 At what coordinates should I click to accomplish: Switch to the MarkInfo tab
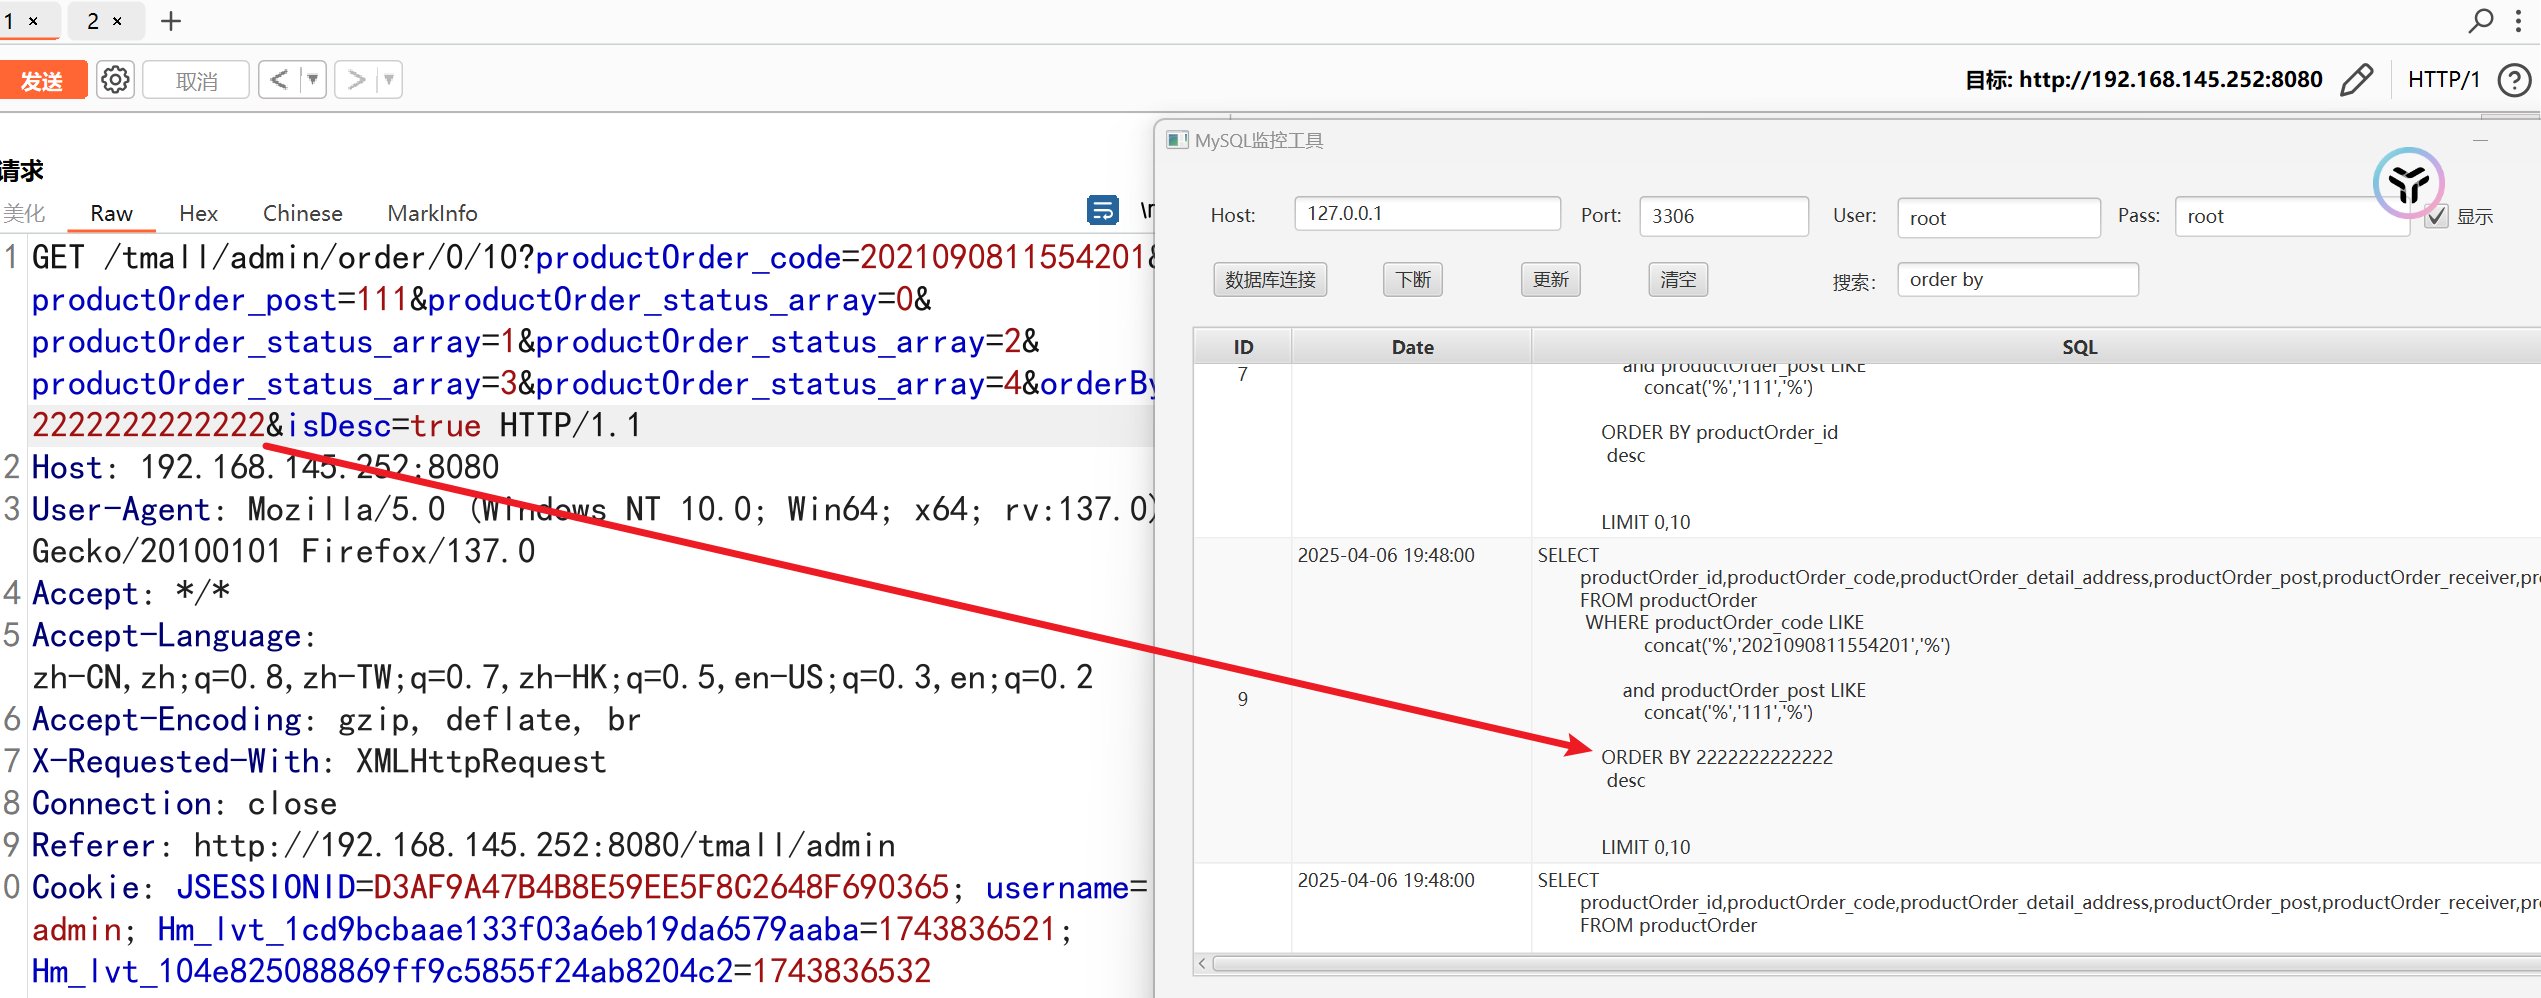pyautogui.click(x=432, y=213)
